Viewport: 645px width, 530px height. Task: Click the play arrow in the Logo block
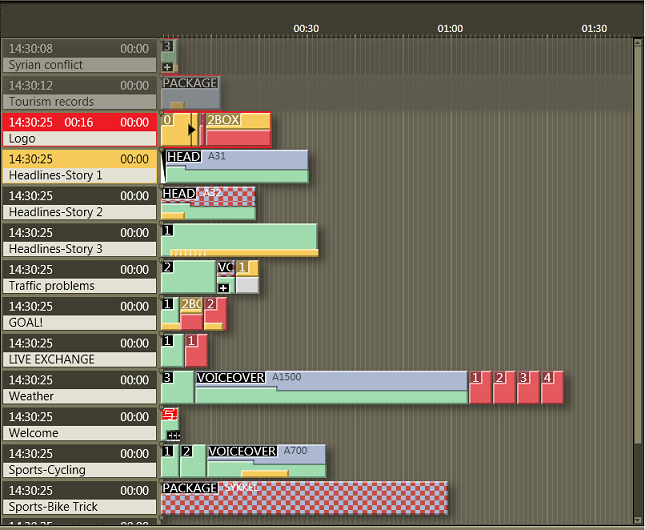pos(191,130)
